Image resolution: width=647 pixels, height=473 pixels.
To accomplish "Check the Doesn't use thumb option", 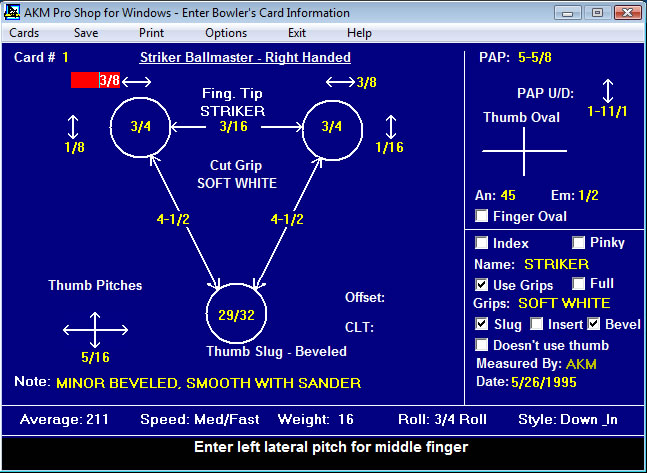I will pyautogui.click(x=483, y=345).
